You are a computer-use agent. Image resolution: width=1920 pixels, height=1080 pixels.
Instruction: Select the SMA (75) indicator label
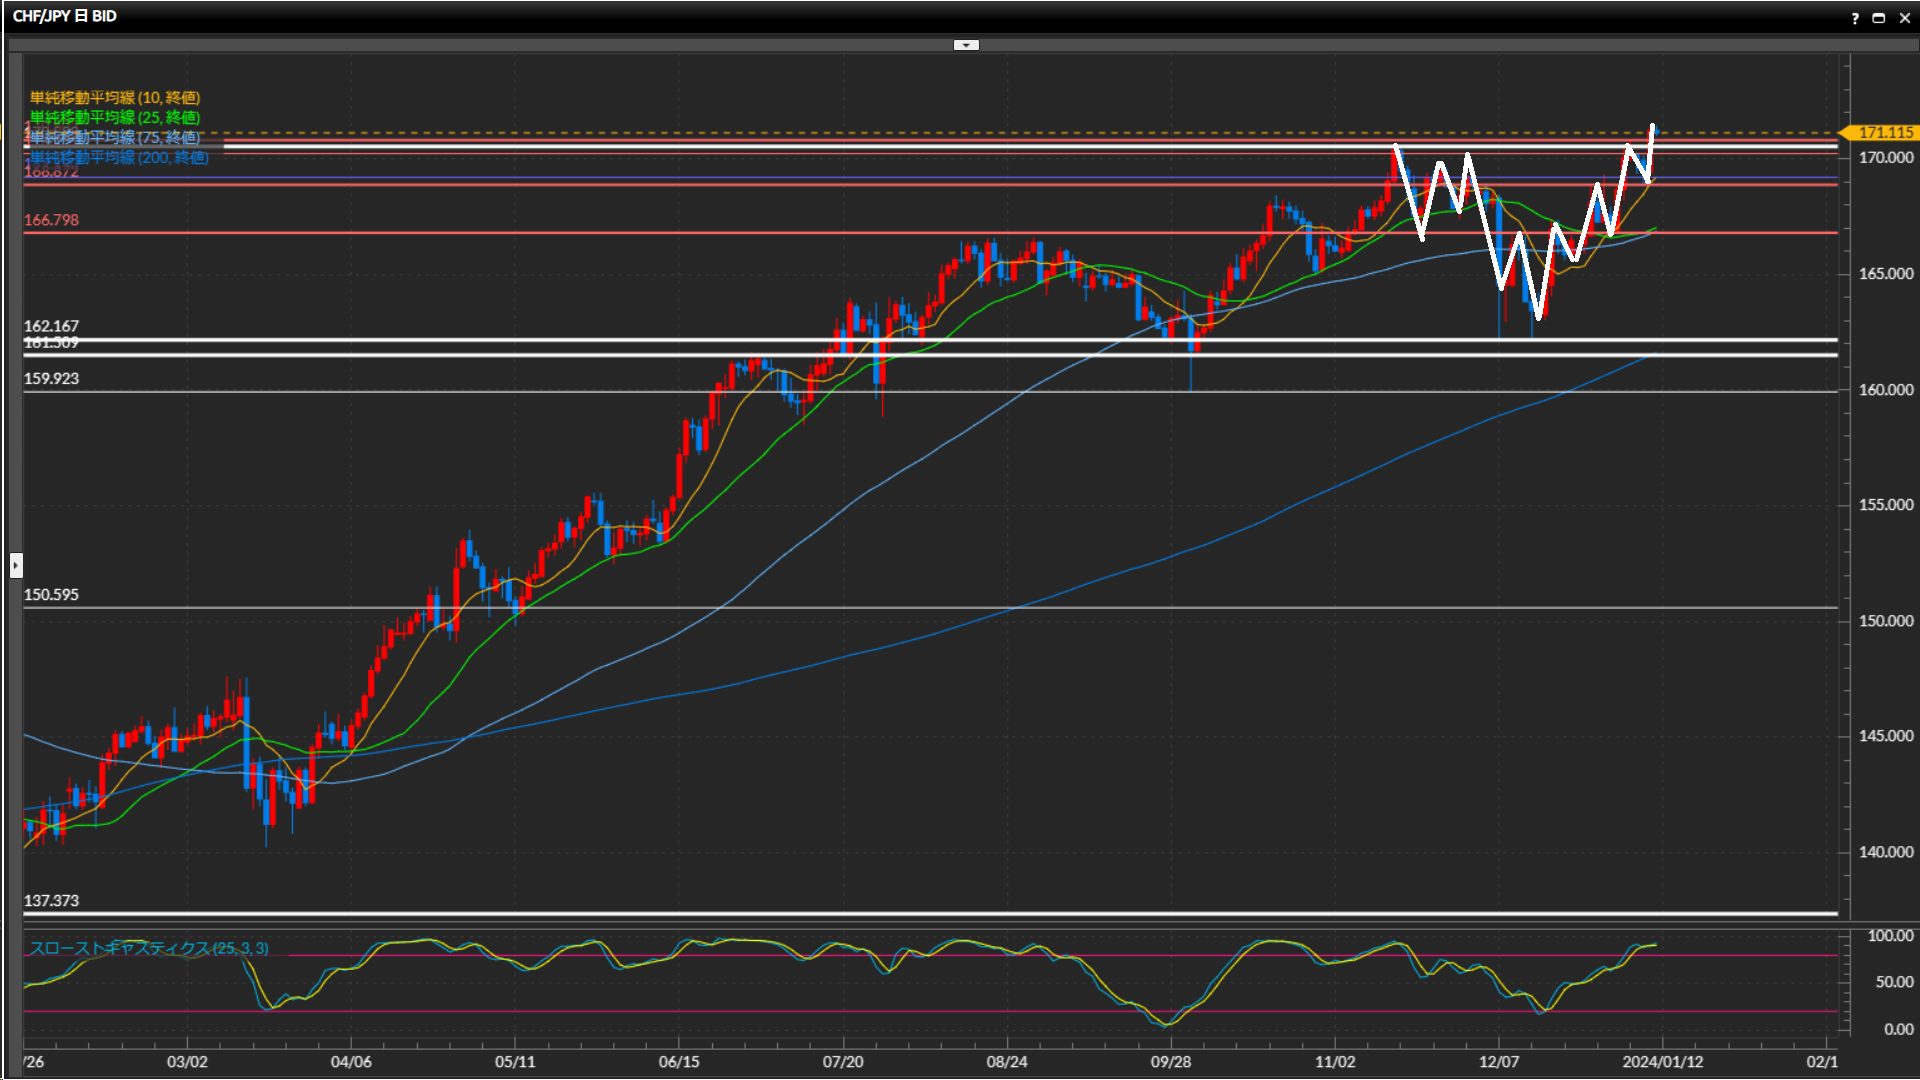coord(114,137)
